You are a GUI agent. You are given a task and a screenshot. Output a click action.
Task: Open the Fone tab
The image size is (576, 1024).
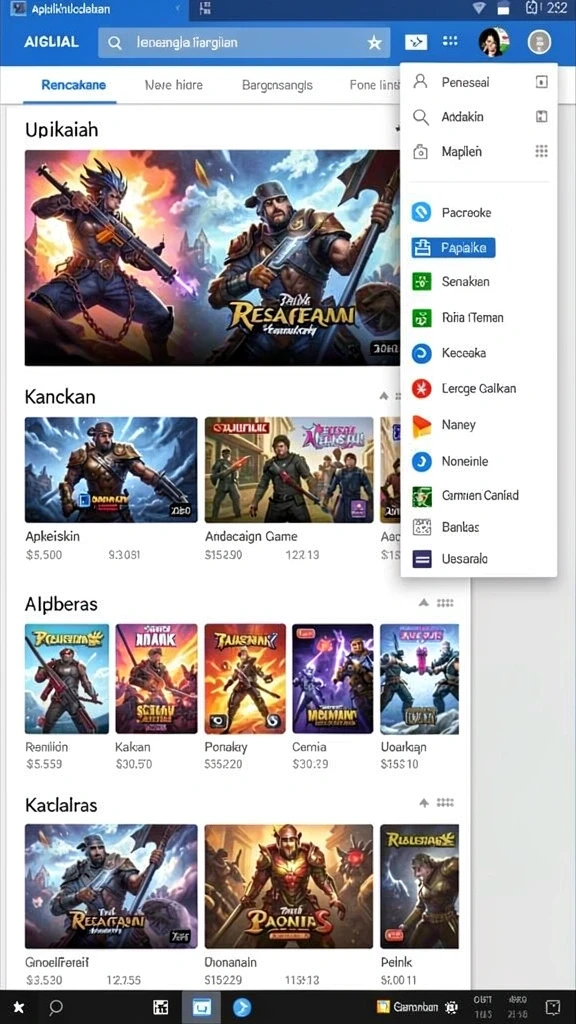[374, 85]
